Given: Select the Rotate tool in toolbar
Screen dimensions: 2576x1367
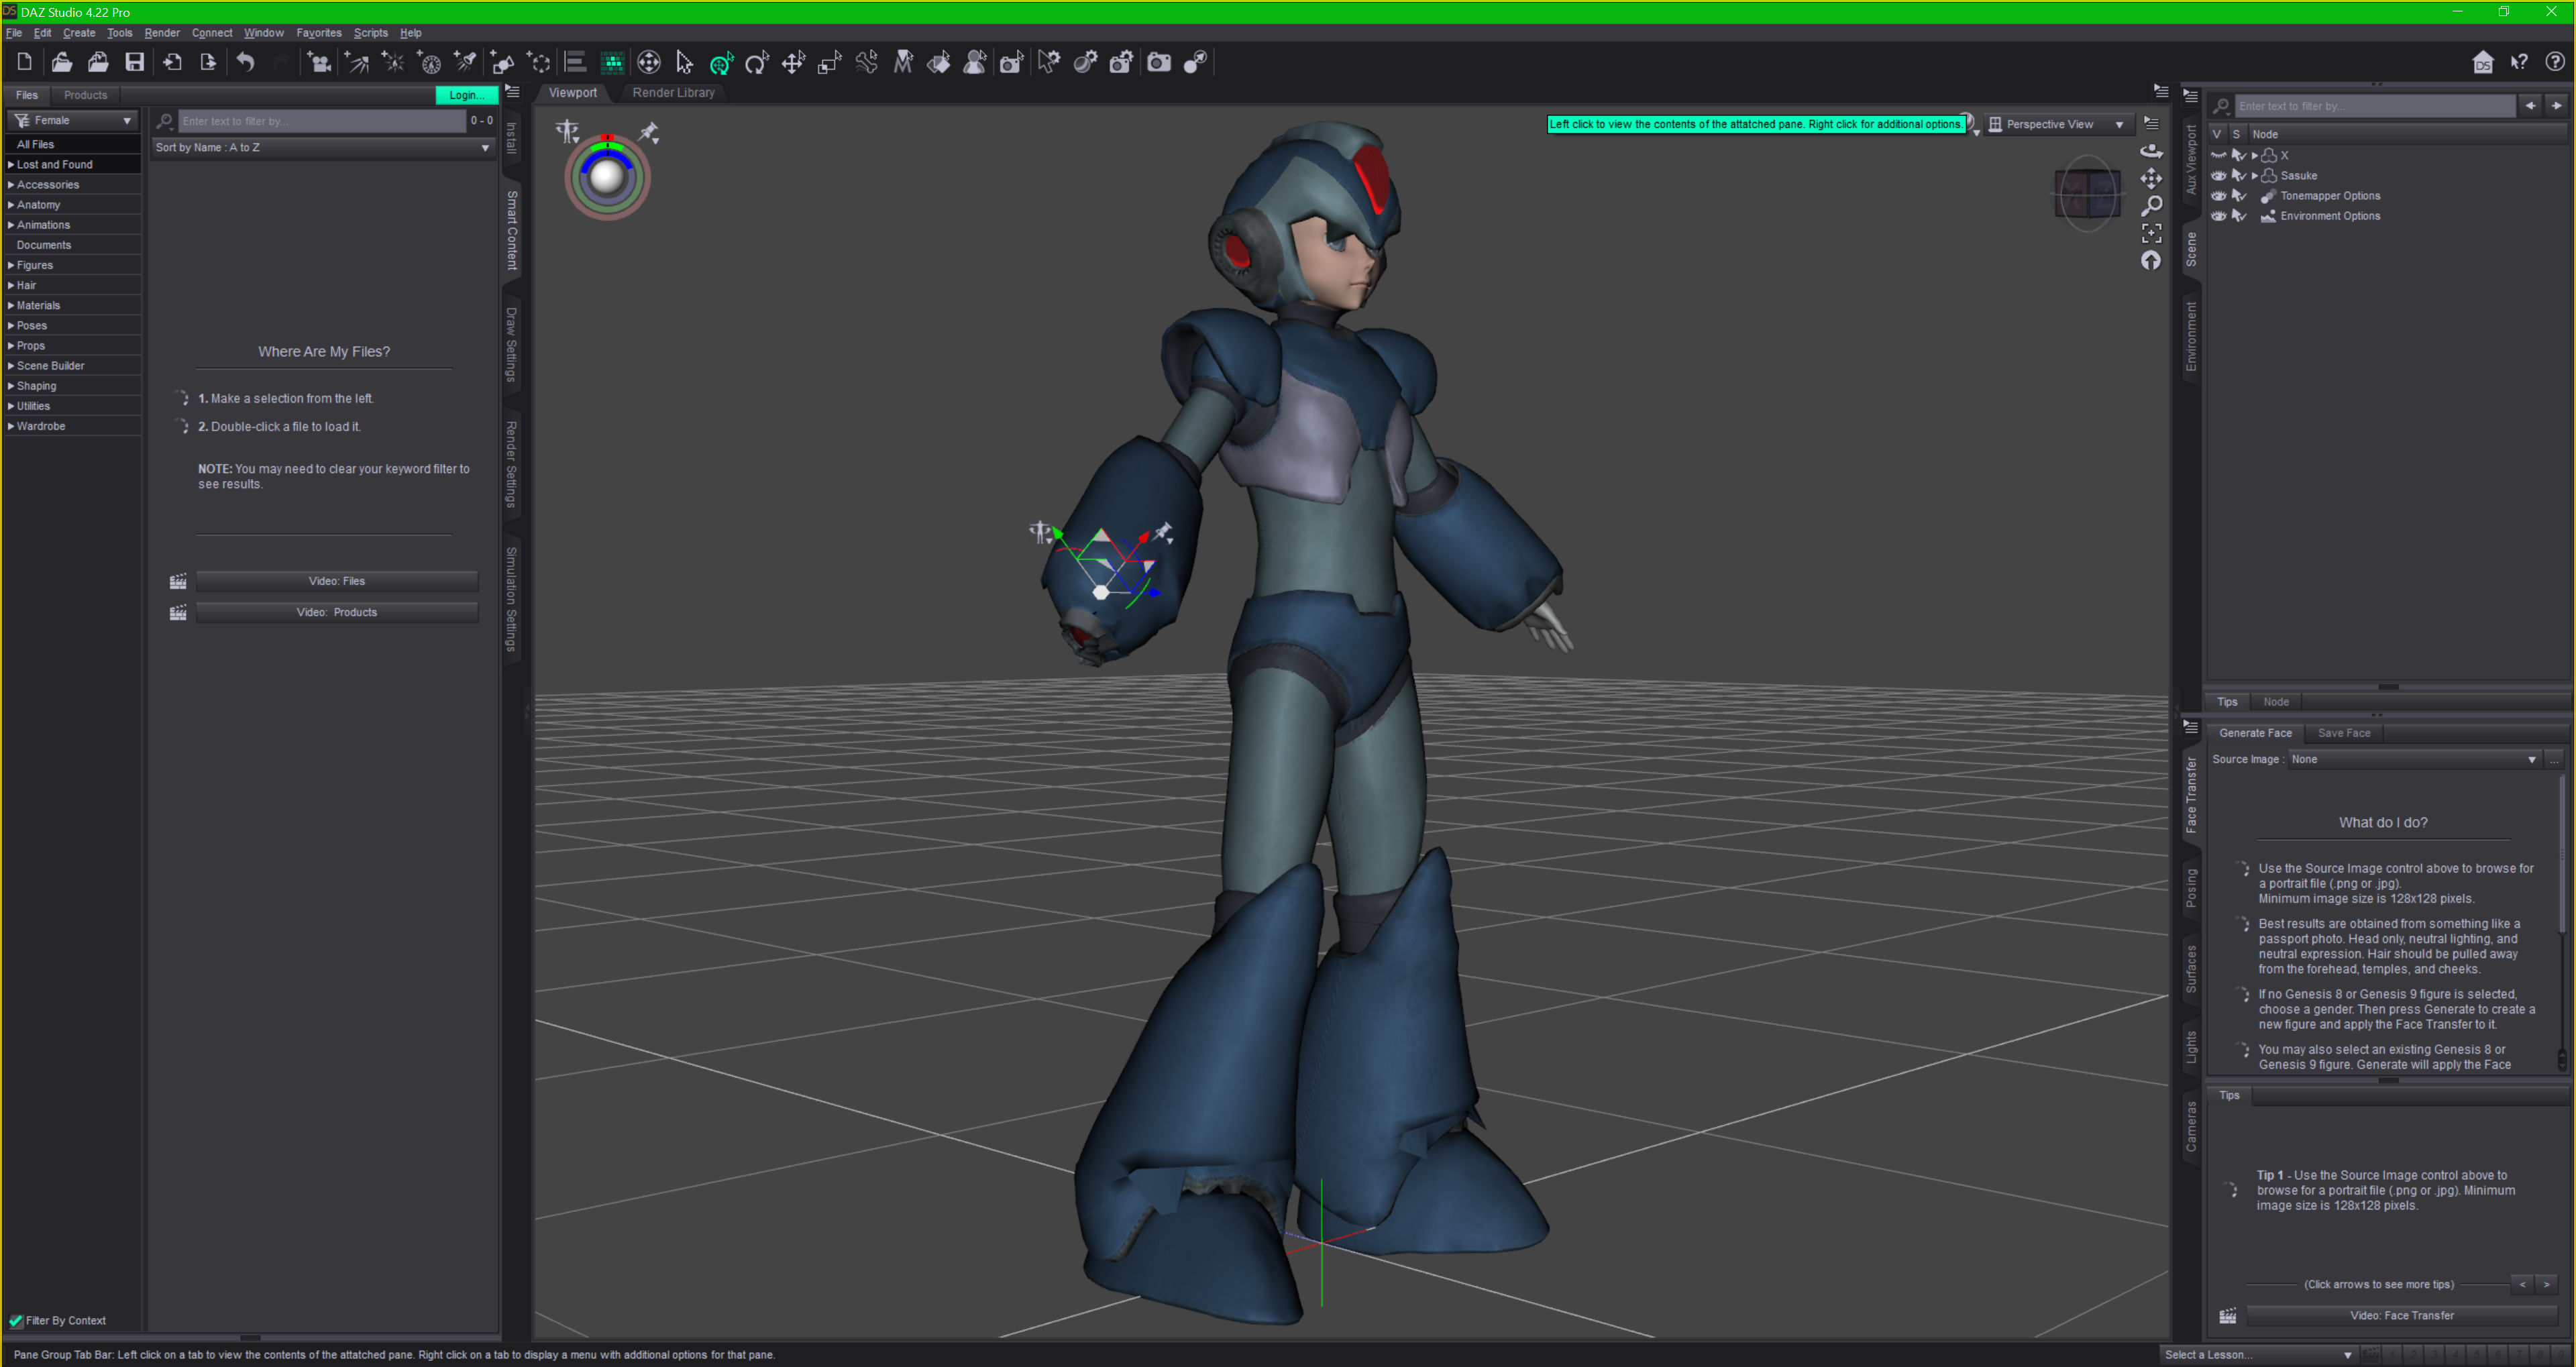Looking at the screenshot, I should 757,63.
